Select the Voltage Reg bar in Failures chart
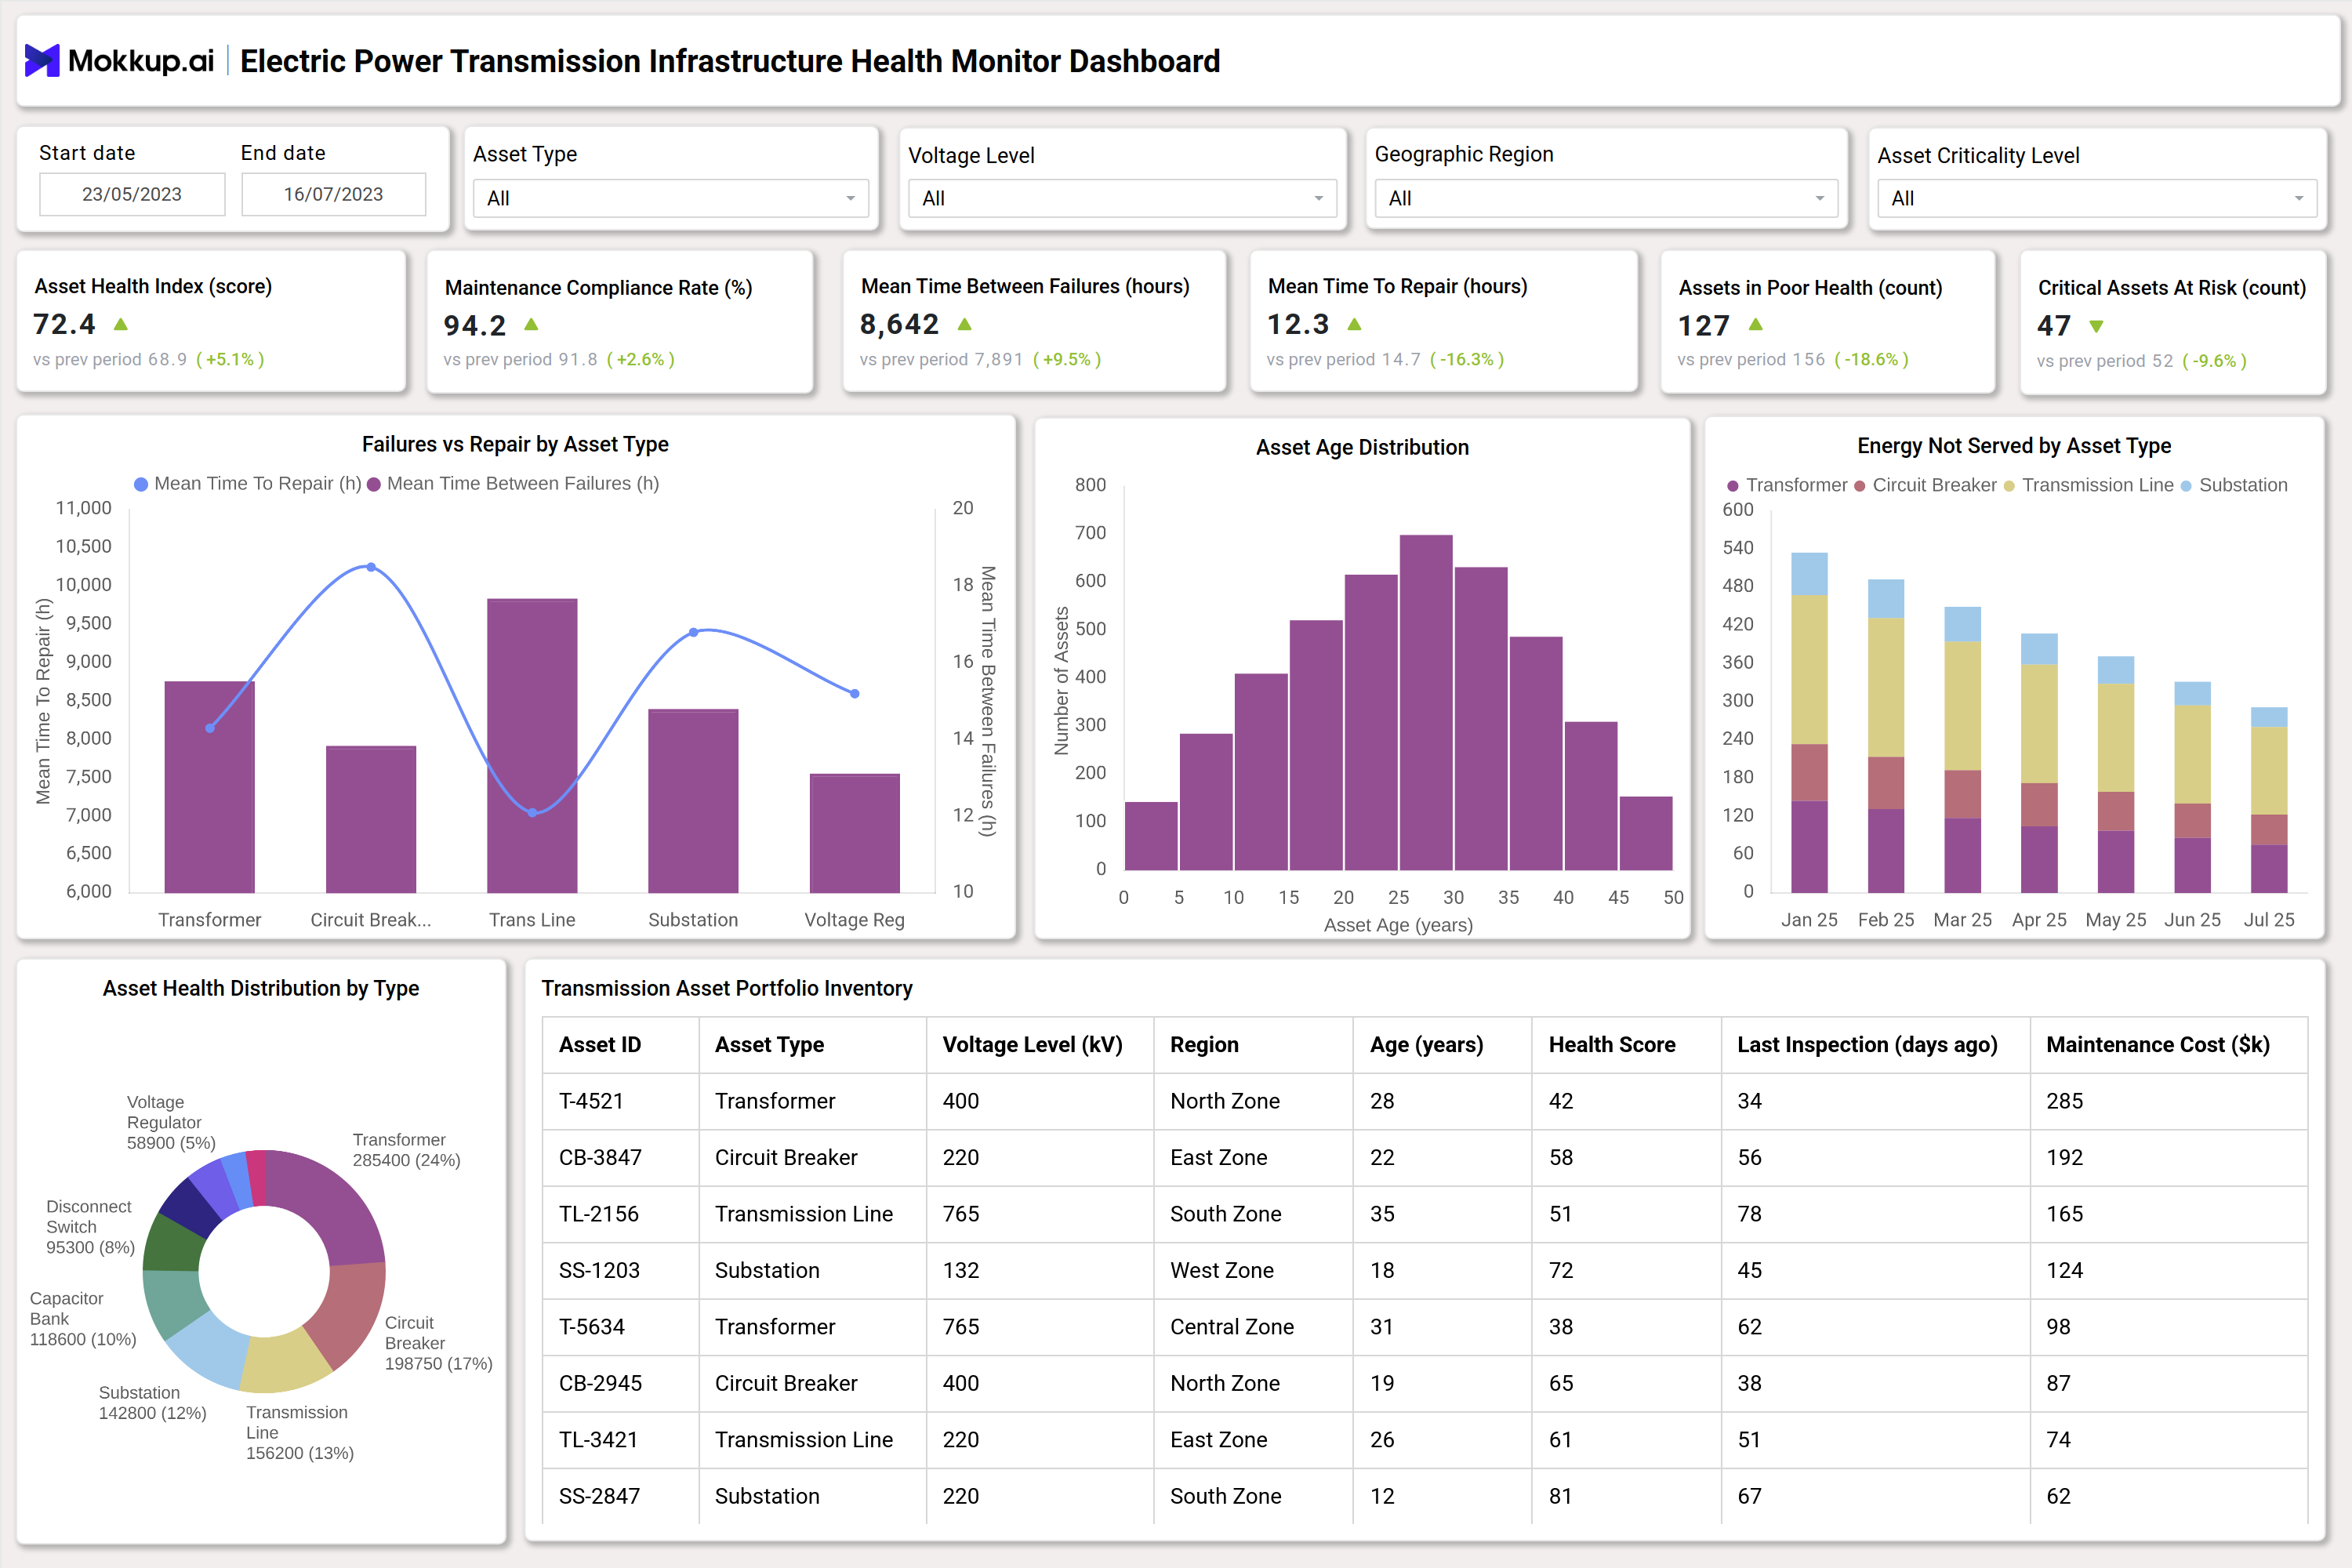2352x1568 pixels. [x=854, y=833]
